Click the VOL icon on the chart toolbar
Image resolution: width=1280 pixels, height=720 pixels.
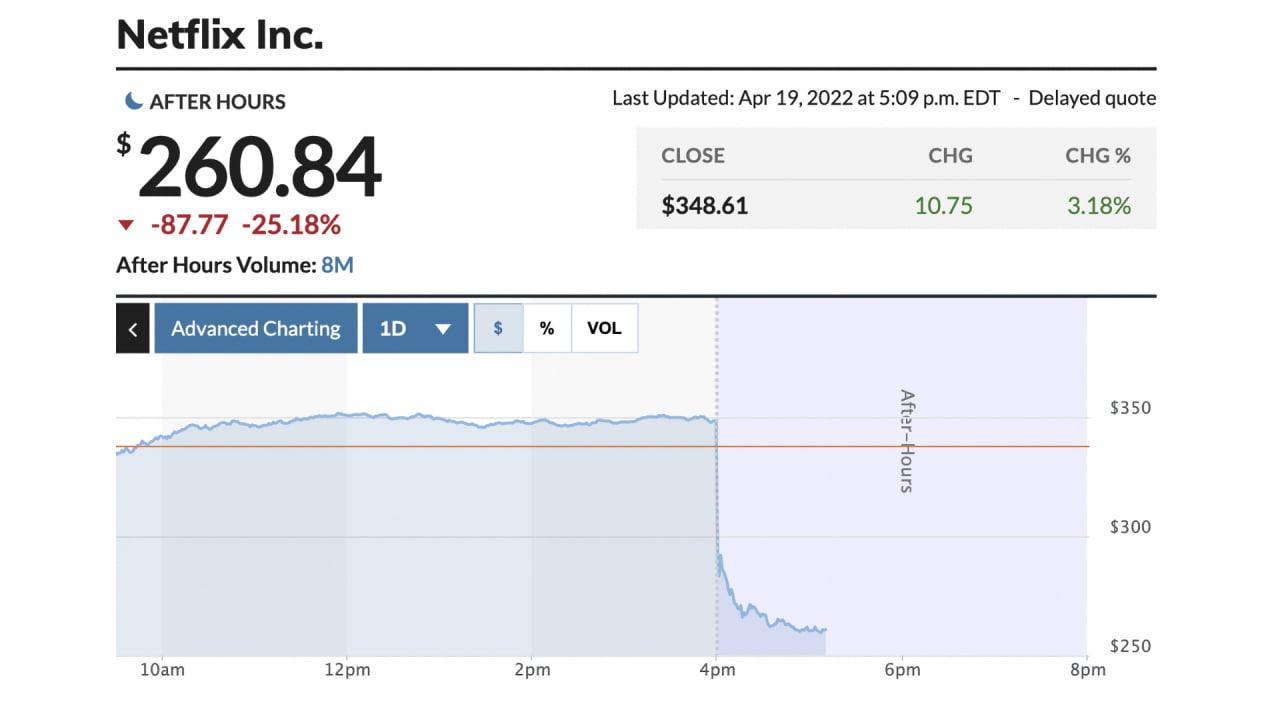pyautogui.click(x=604, y=328)
